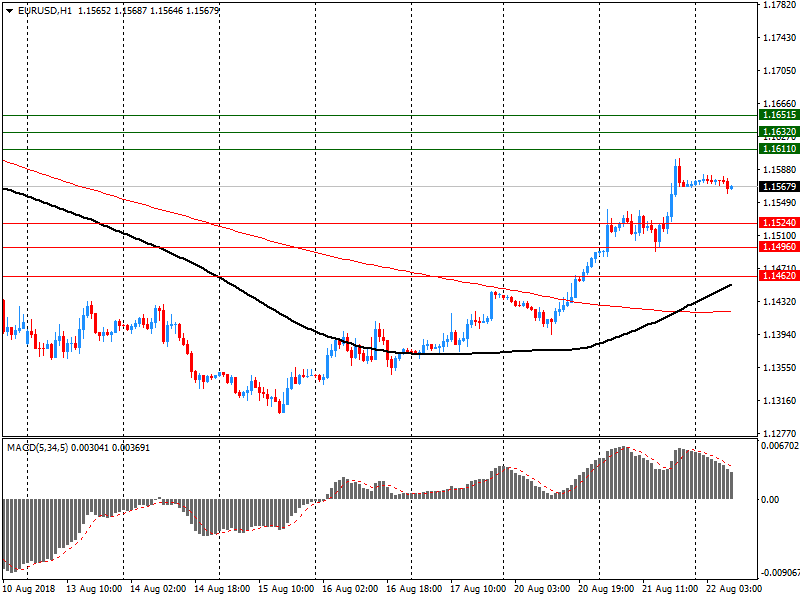Click the 13 Aug 10:00 time label

(94, 589)
